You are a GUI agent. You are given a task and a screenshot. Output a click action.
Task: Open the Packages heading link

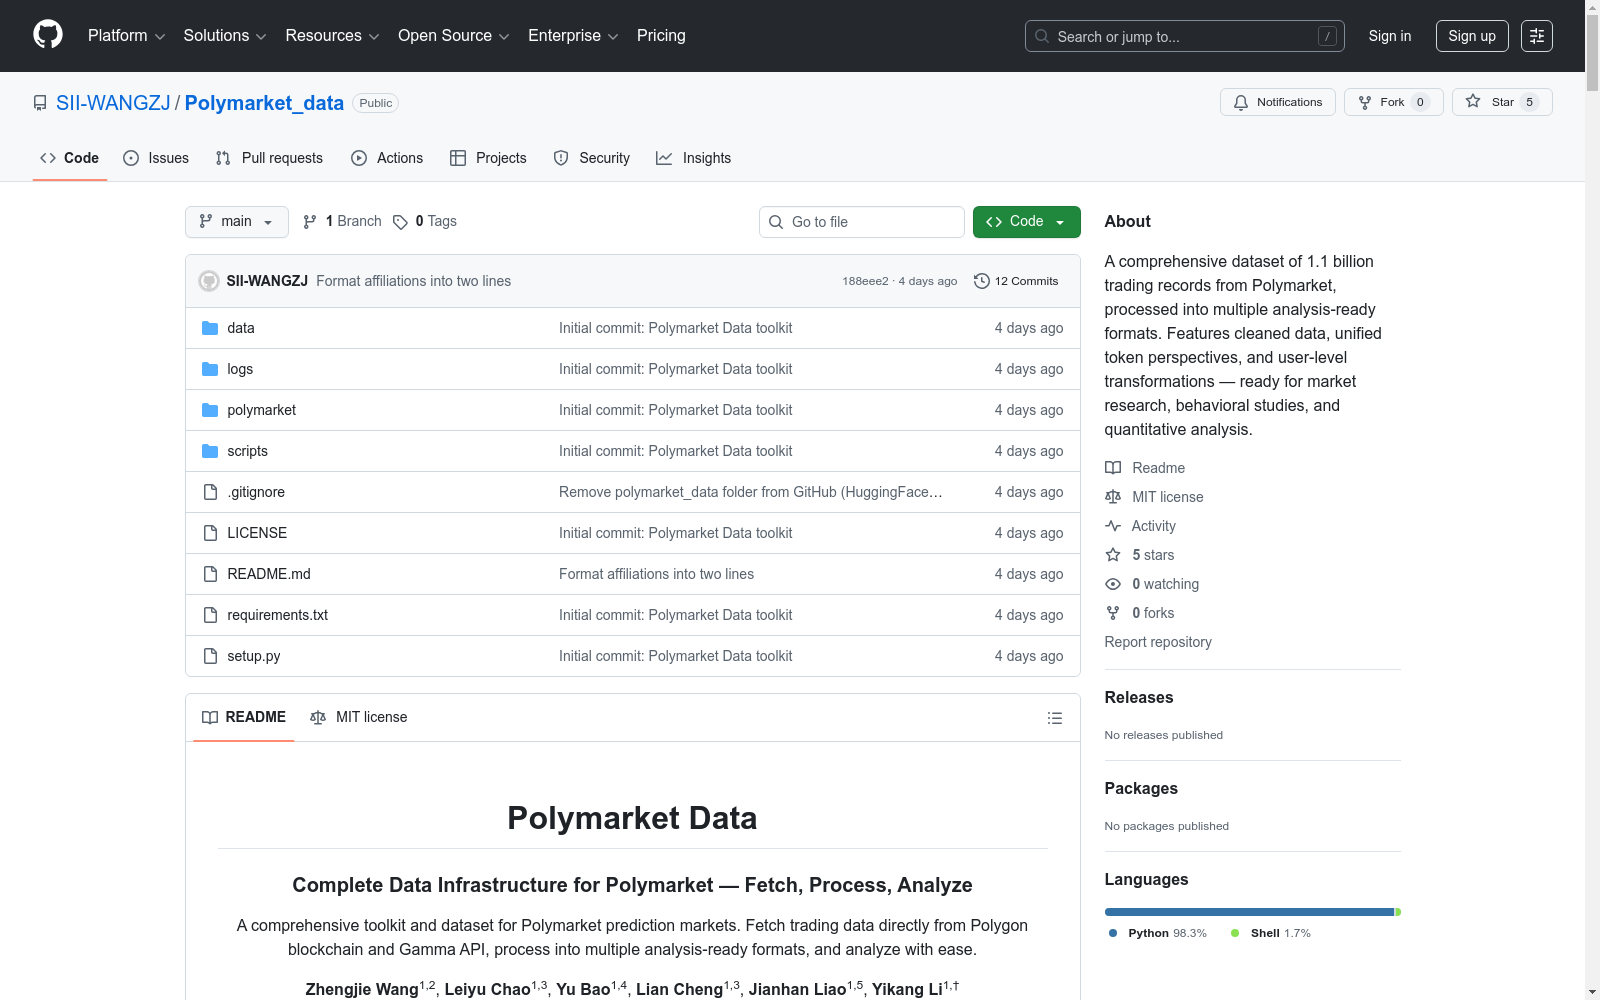tap(1141, 788)
